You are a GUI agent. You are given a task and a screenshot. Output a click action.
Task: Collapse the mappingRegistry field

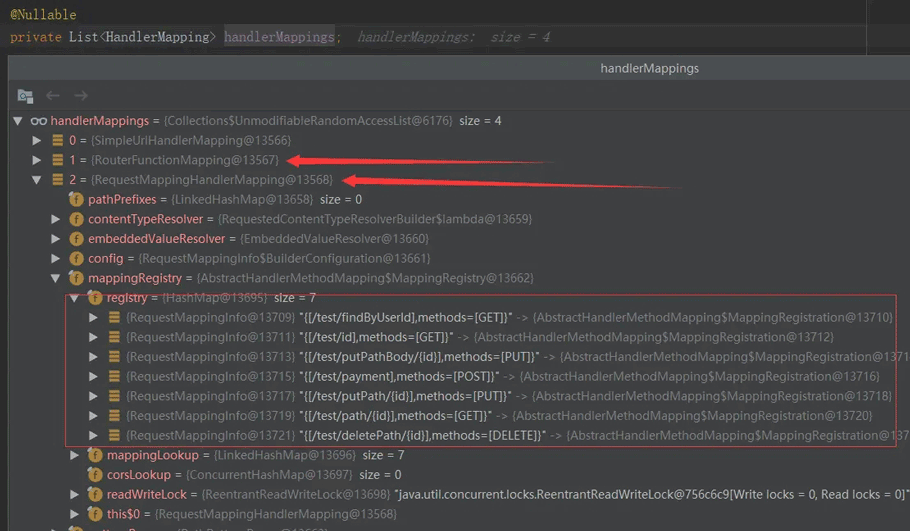[55, 279]
